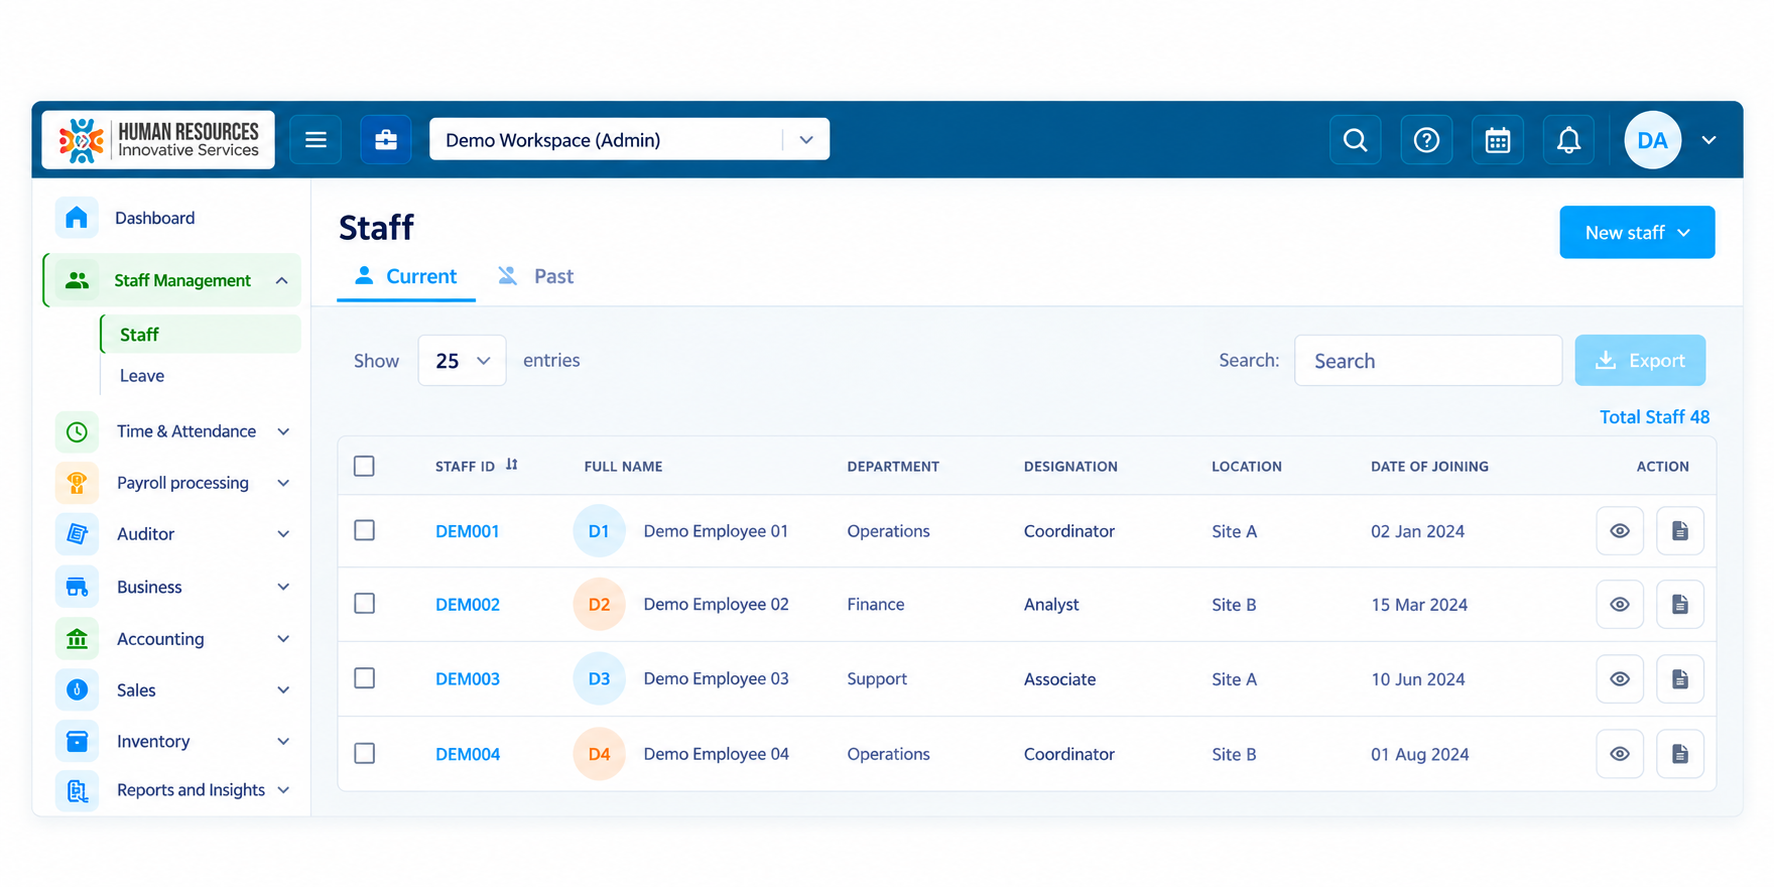Click the Auditor sidebar icon
Screen dimensions: 1774x887
click(77, 534)
